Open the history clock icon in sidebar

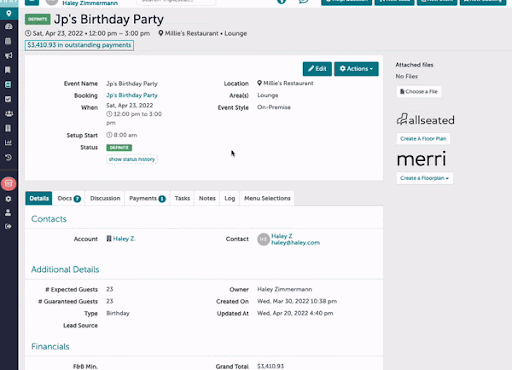coord(8,157)
